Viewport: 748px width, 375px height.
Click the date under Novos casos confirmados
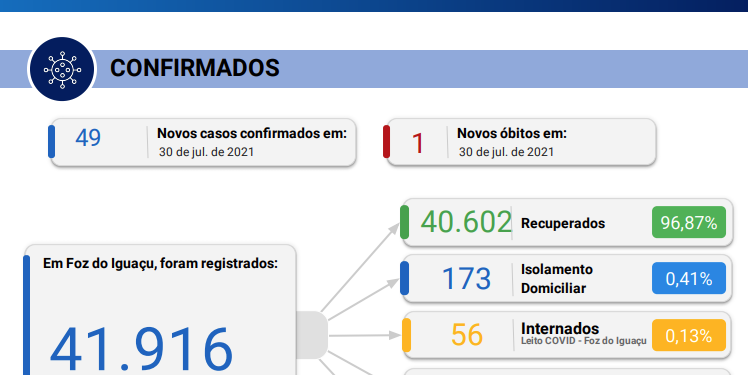click(206, 152)
